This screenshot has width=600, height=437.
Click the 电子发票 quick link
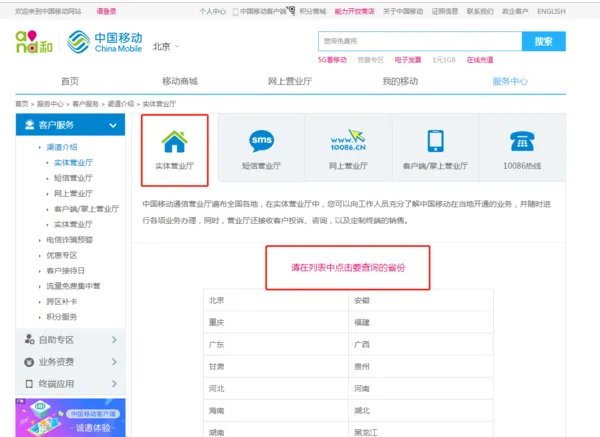coord(408,60)
